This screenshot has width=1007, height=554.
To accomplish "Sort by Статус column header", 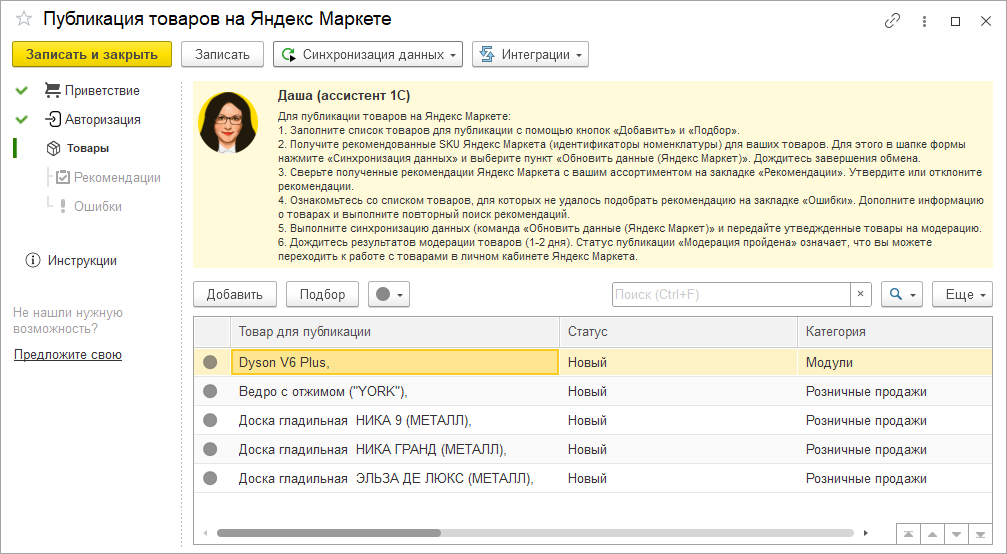I will [x=678, y=332].
